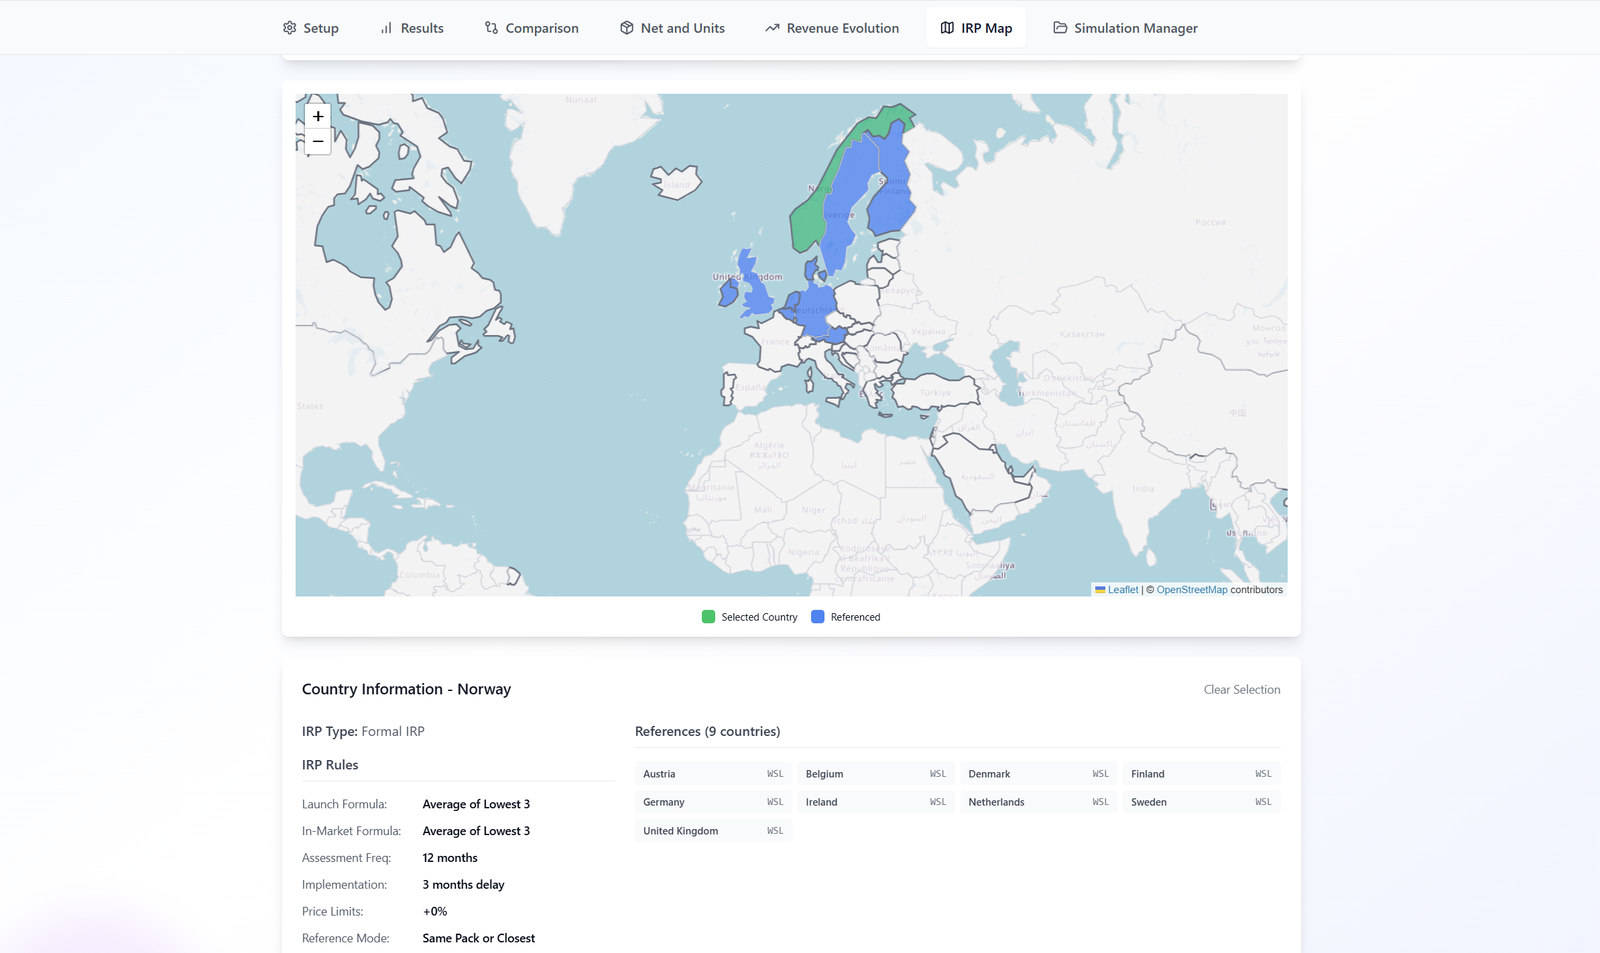
Task: Select the Revenue Evolution trend icon
Action: 771,27
